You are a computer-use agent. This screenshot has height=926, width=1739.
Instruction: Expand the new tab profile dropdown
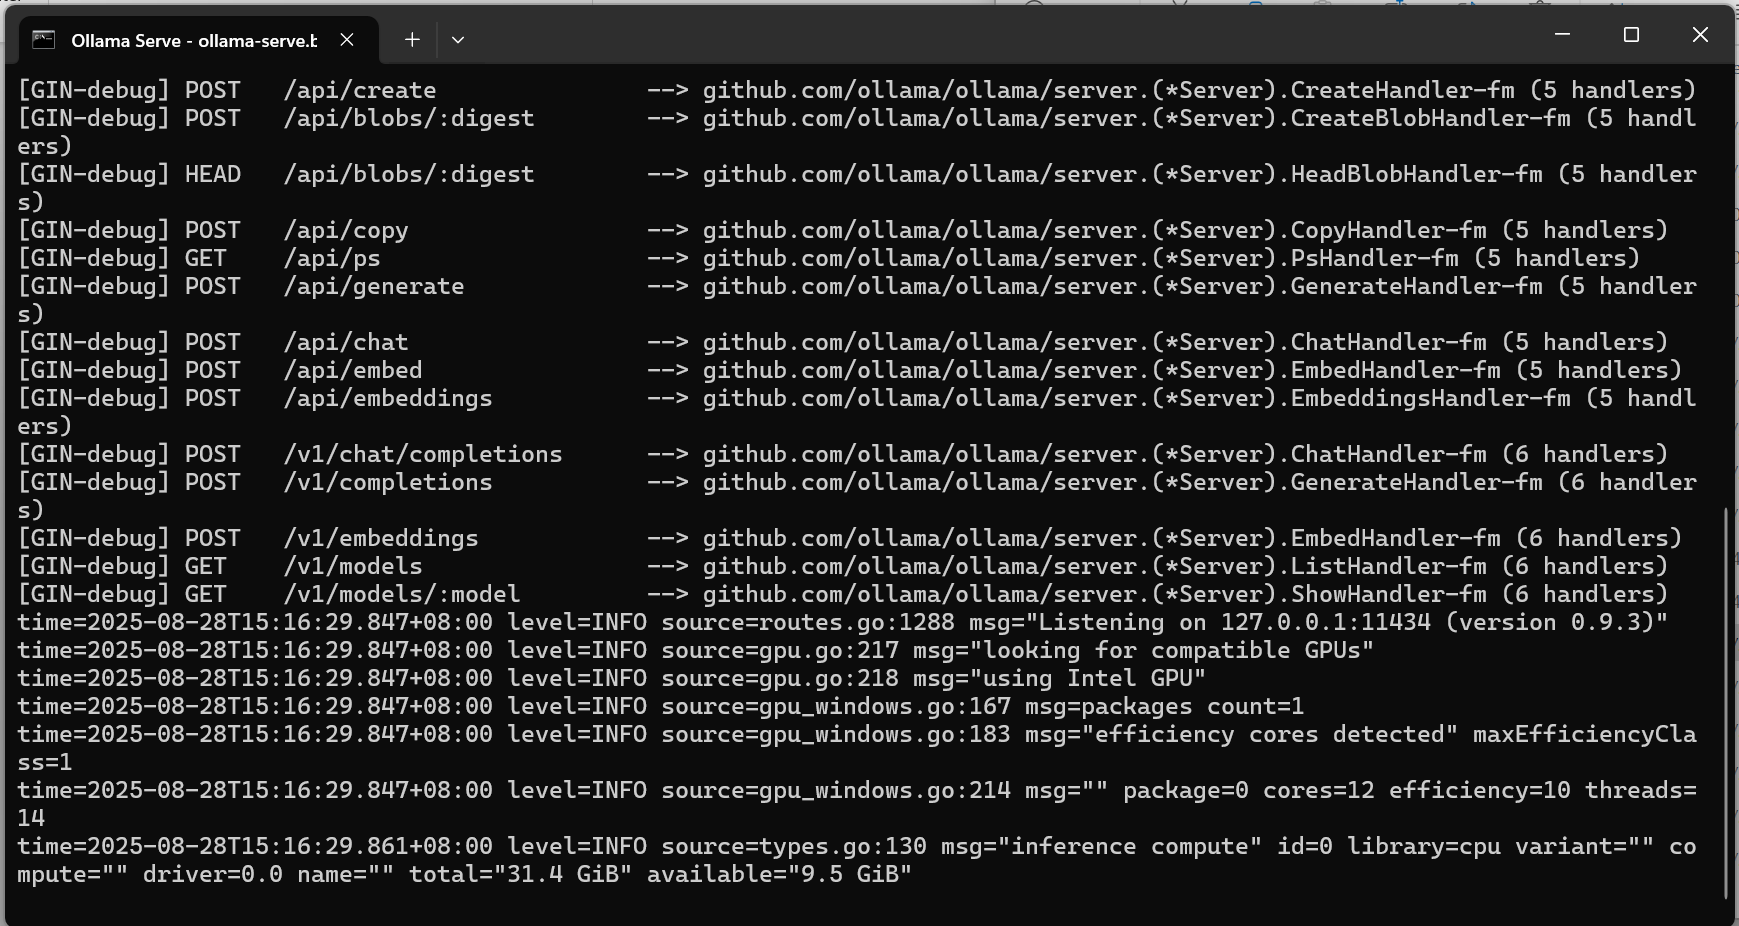458,40
